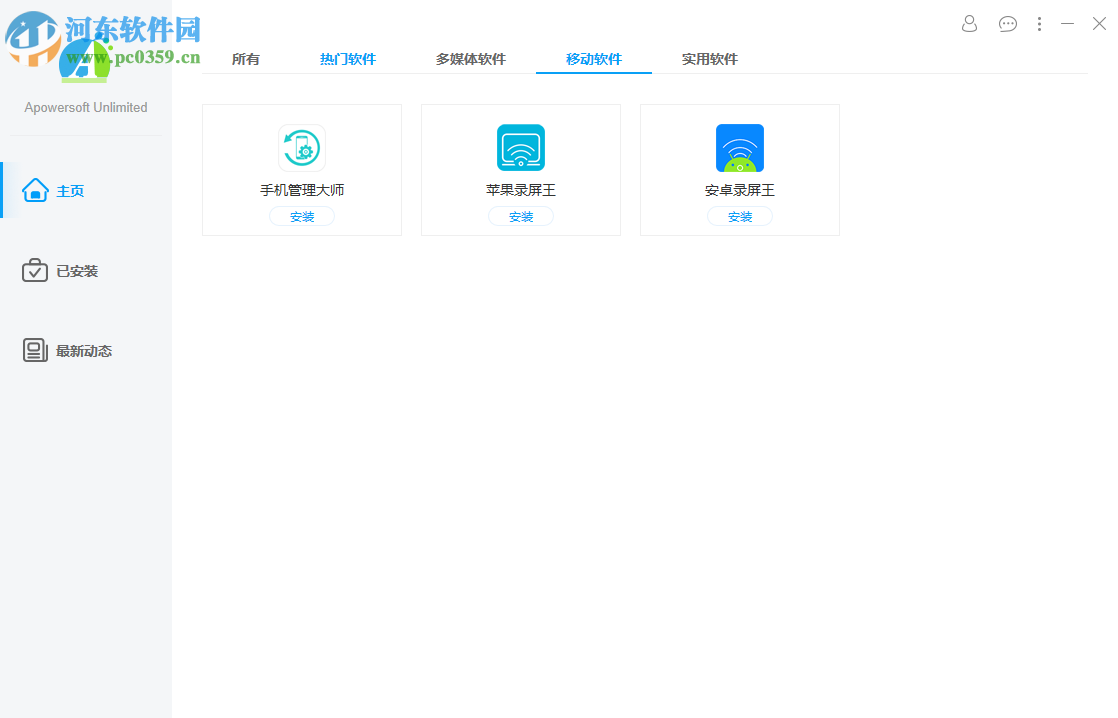
Task: Select the active 移动软件 tab
Action: [x=593, y=59]
